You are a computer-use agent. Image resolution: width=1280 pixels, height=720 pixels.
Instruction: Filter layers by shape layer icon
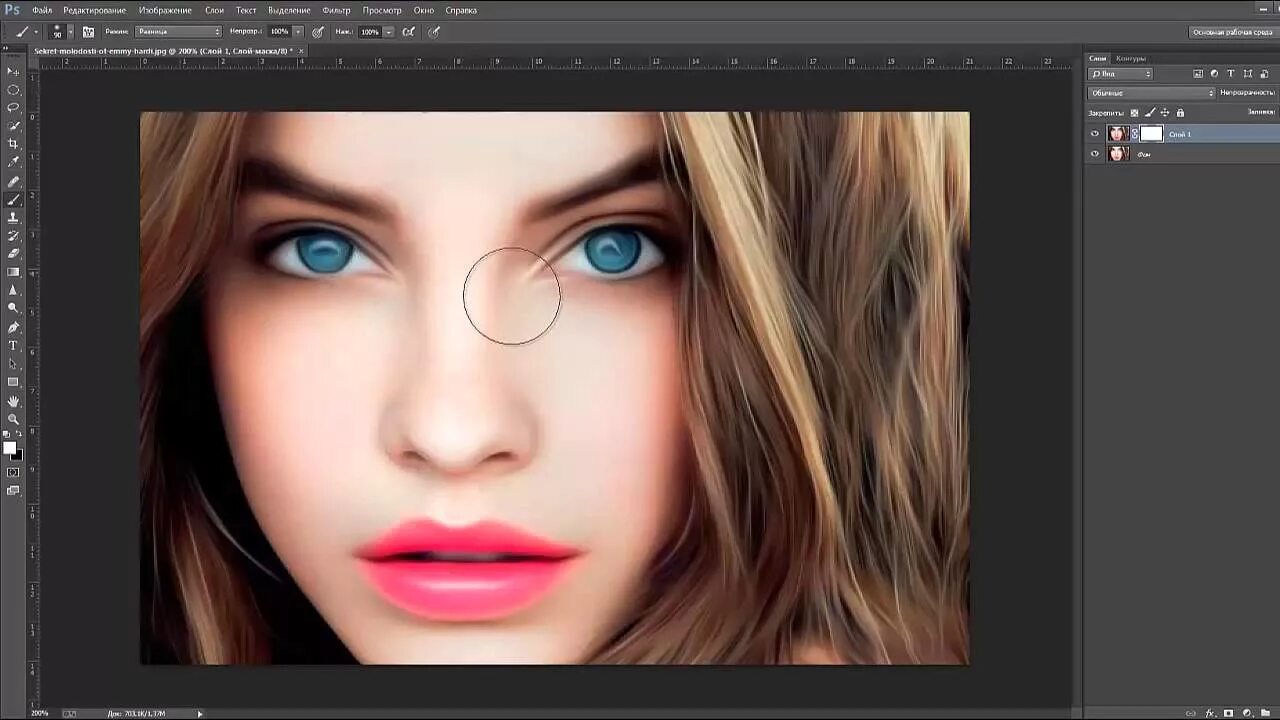point(1247,74)
